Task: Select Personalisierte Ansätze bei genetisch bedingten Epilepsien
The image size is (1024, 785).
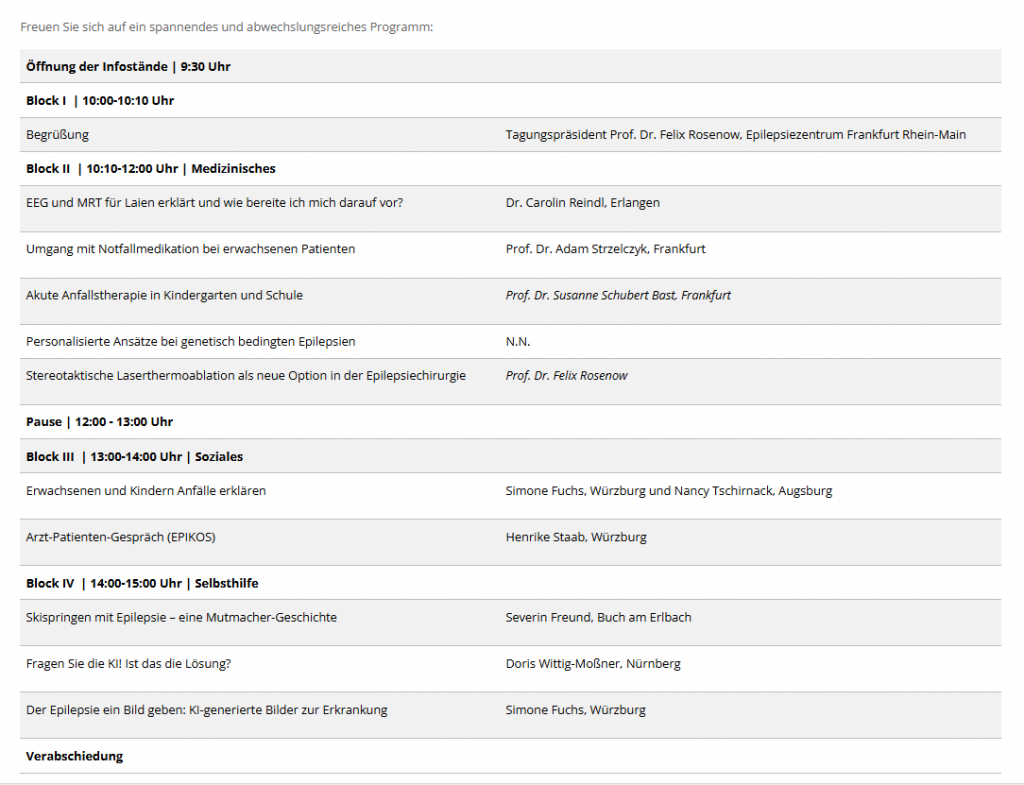Action: click(191, 342)
